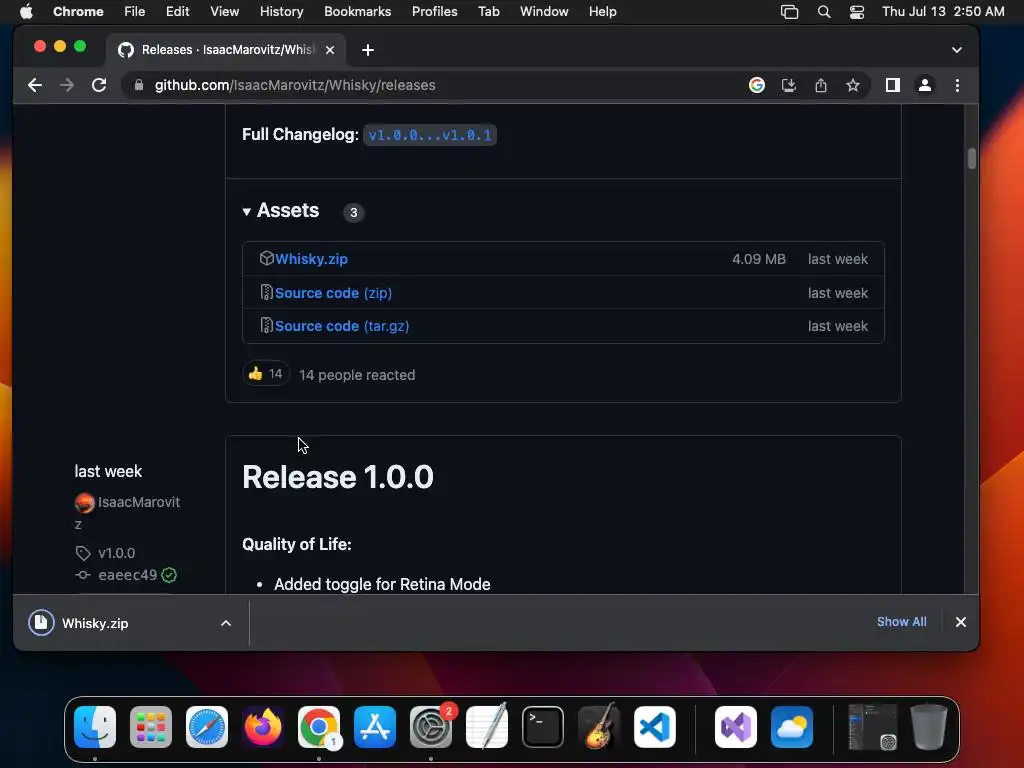
Task: Click the Stage Manager icon in the menu bar
Action: click(x=790, y=11)
